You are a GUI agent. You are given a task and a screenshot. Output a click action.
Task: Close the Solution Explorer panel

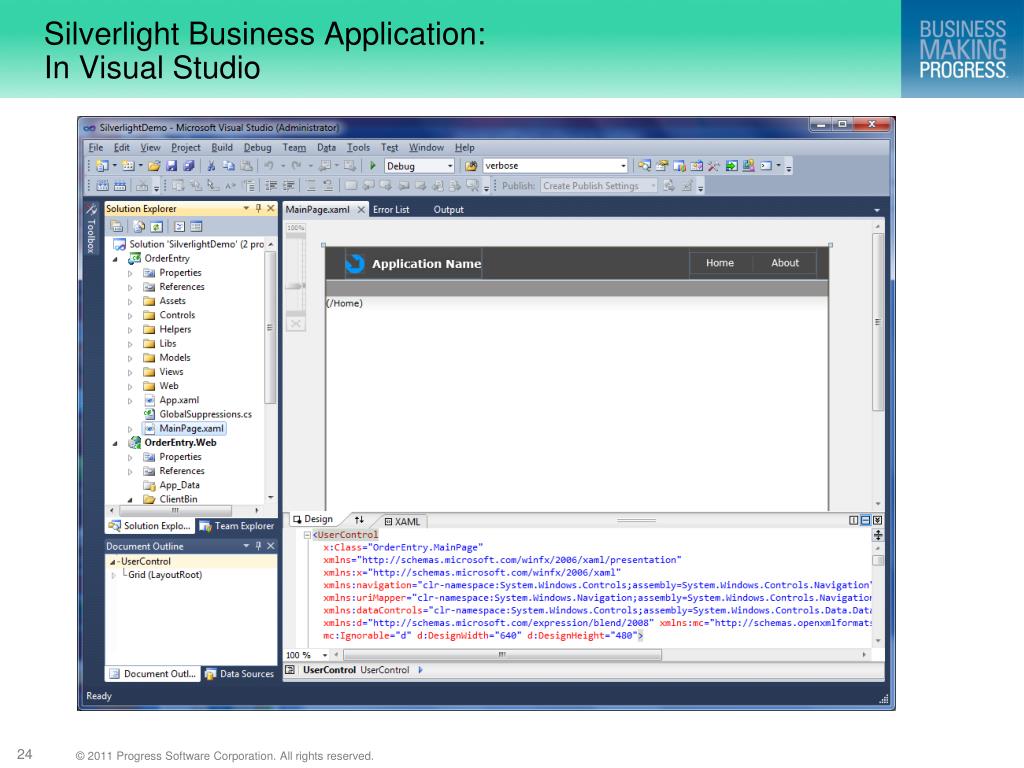pyautogui.click(x=271, y=208)
